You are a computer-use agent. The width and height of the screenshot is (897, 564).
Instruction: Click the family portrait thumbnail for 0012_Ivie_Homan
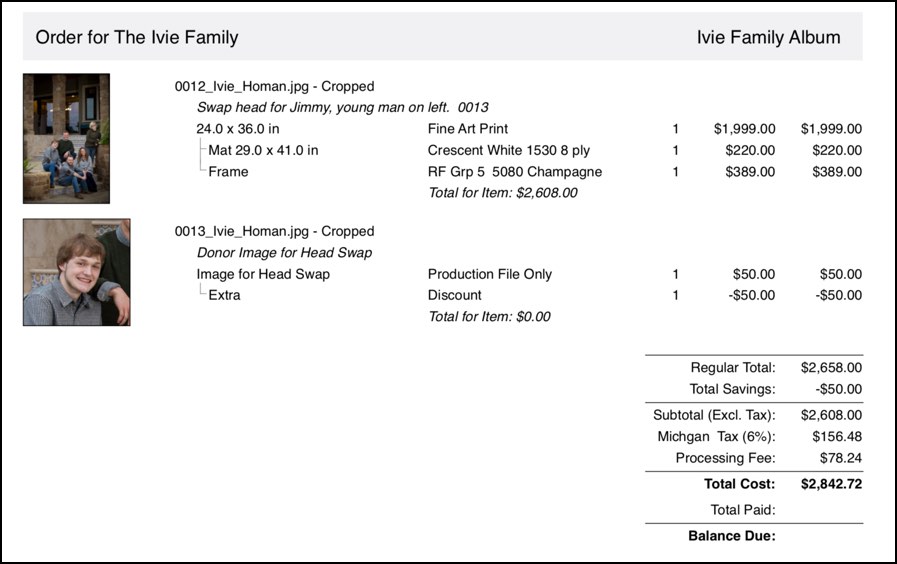(x=66, y=138)
